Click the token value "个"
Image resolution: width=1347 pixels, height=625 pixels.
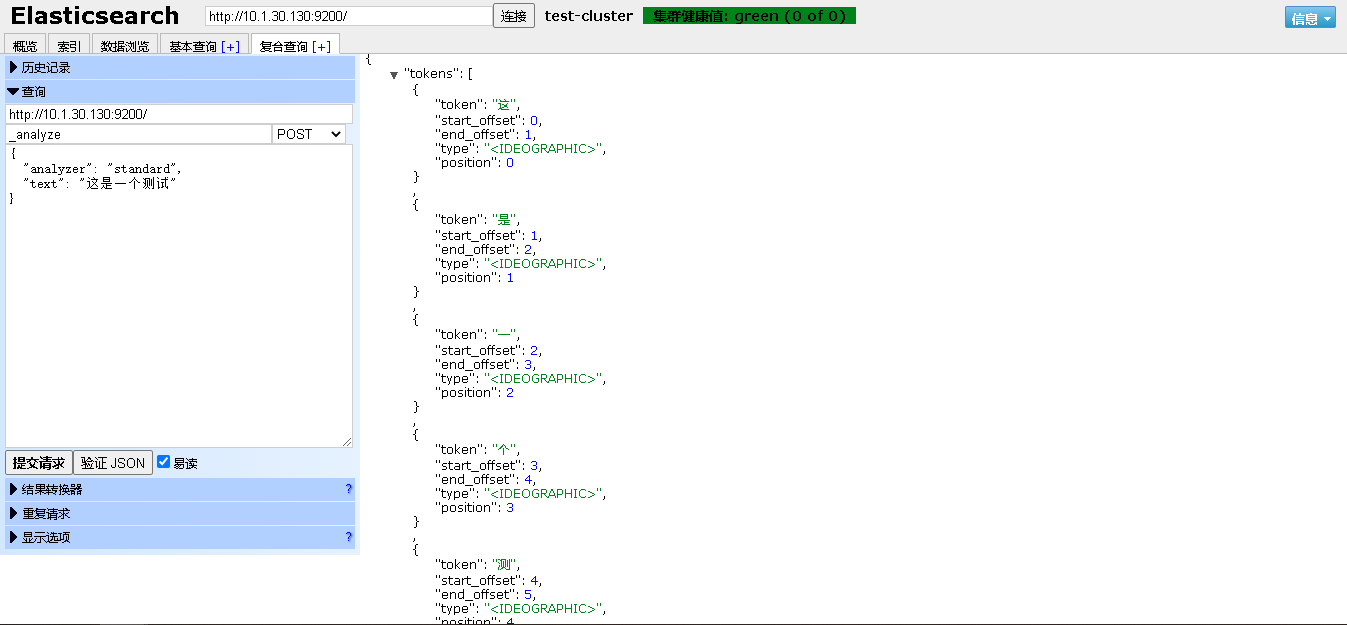point(504,450)
